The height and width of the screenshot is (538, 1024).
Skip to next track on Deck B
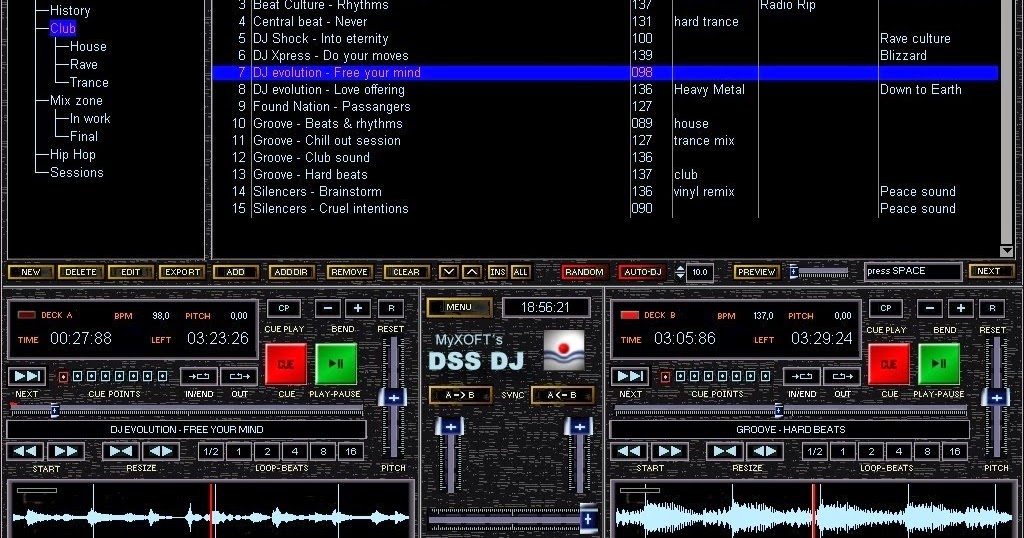pyautogui.click(x=630, y=376)
